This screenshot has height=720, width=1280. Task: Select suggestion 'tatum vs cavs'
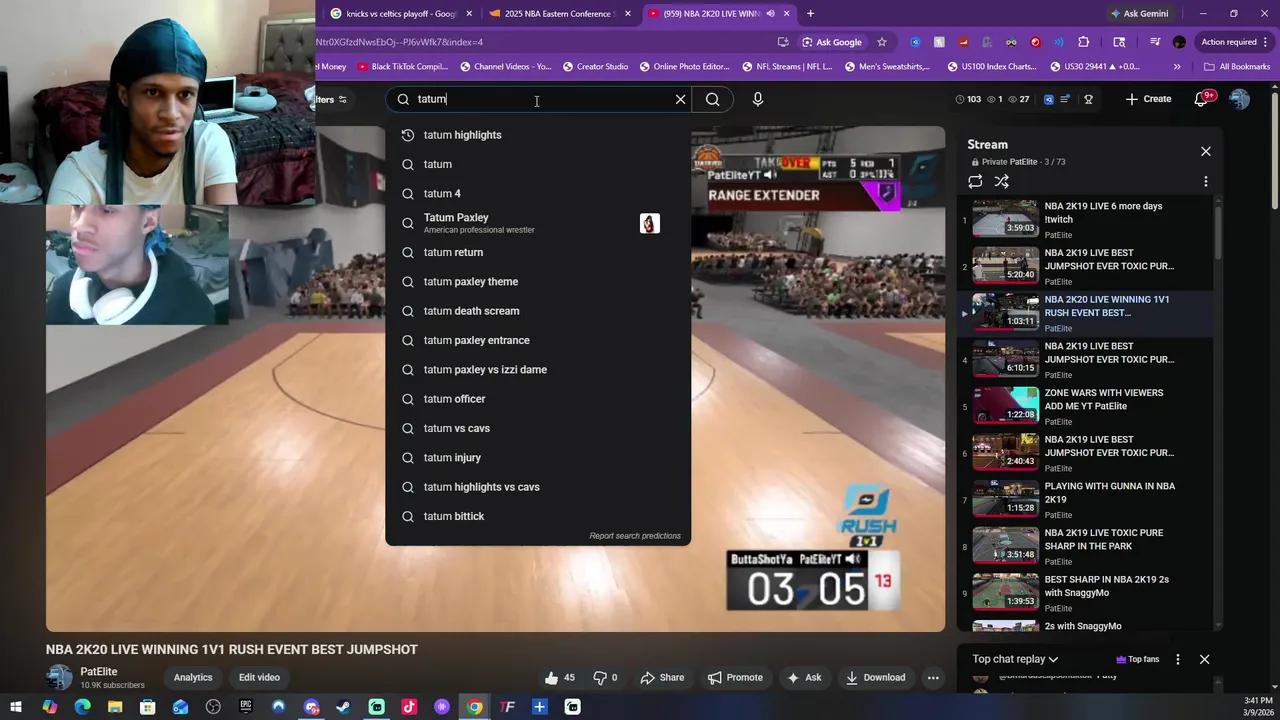(x=538, y=428)
